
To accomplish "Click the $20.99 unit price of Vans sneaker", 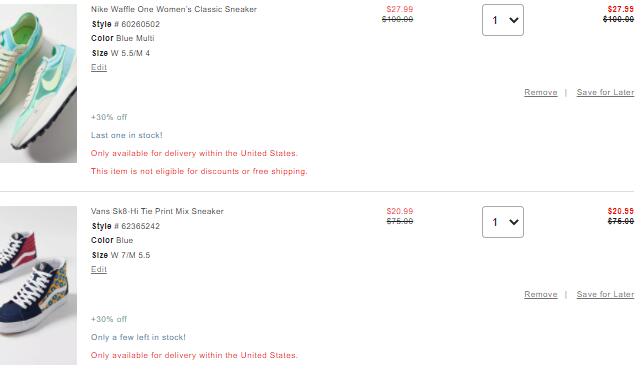I will pos(399,211).
